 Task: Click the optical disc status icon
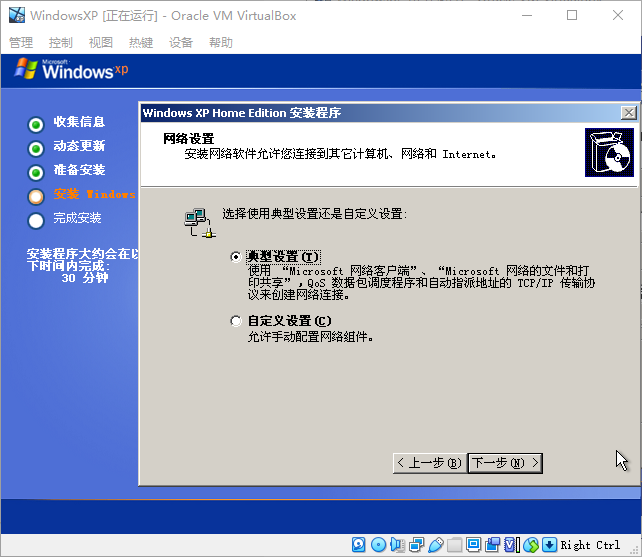[x=378, y=545]
